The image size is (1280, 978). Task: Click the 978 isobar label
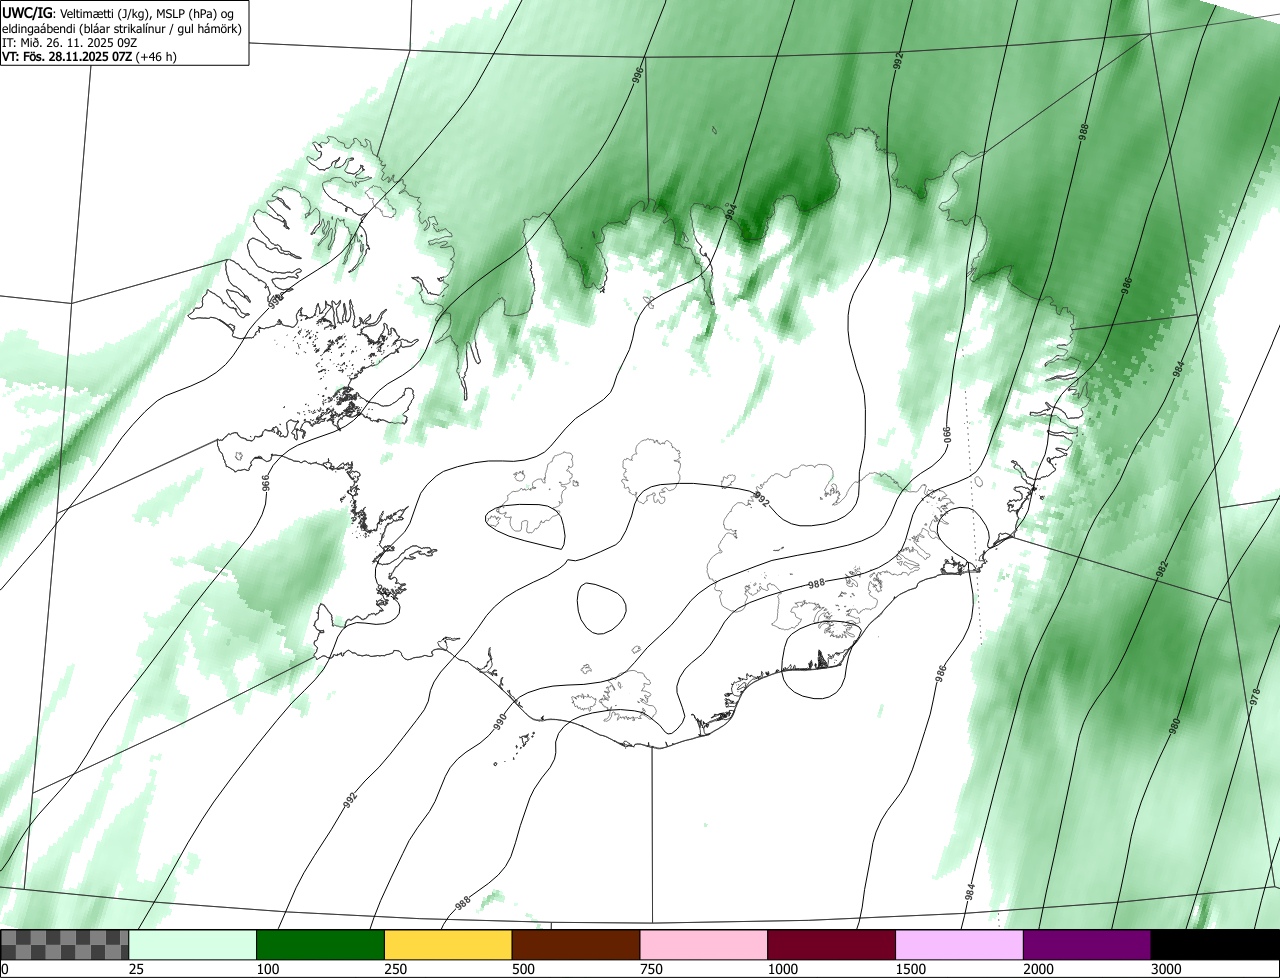pyautogui.click(x=1256, y=699)
